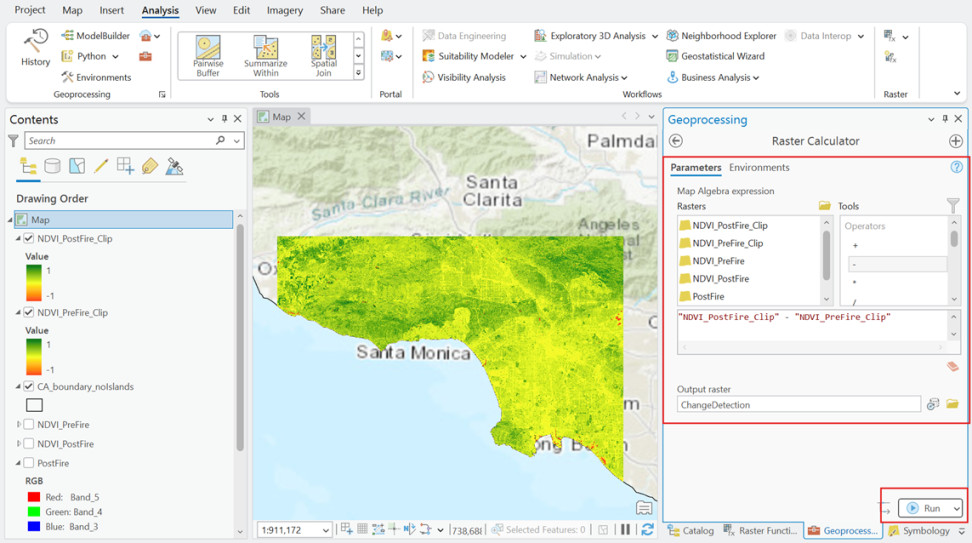Expand the NDVI_PreFire layer legend
Viewport: 972px width, 543px height.
tap(19, 425)
